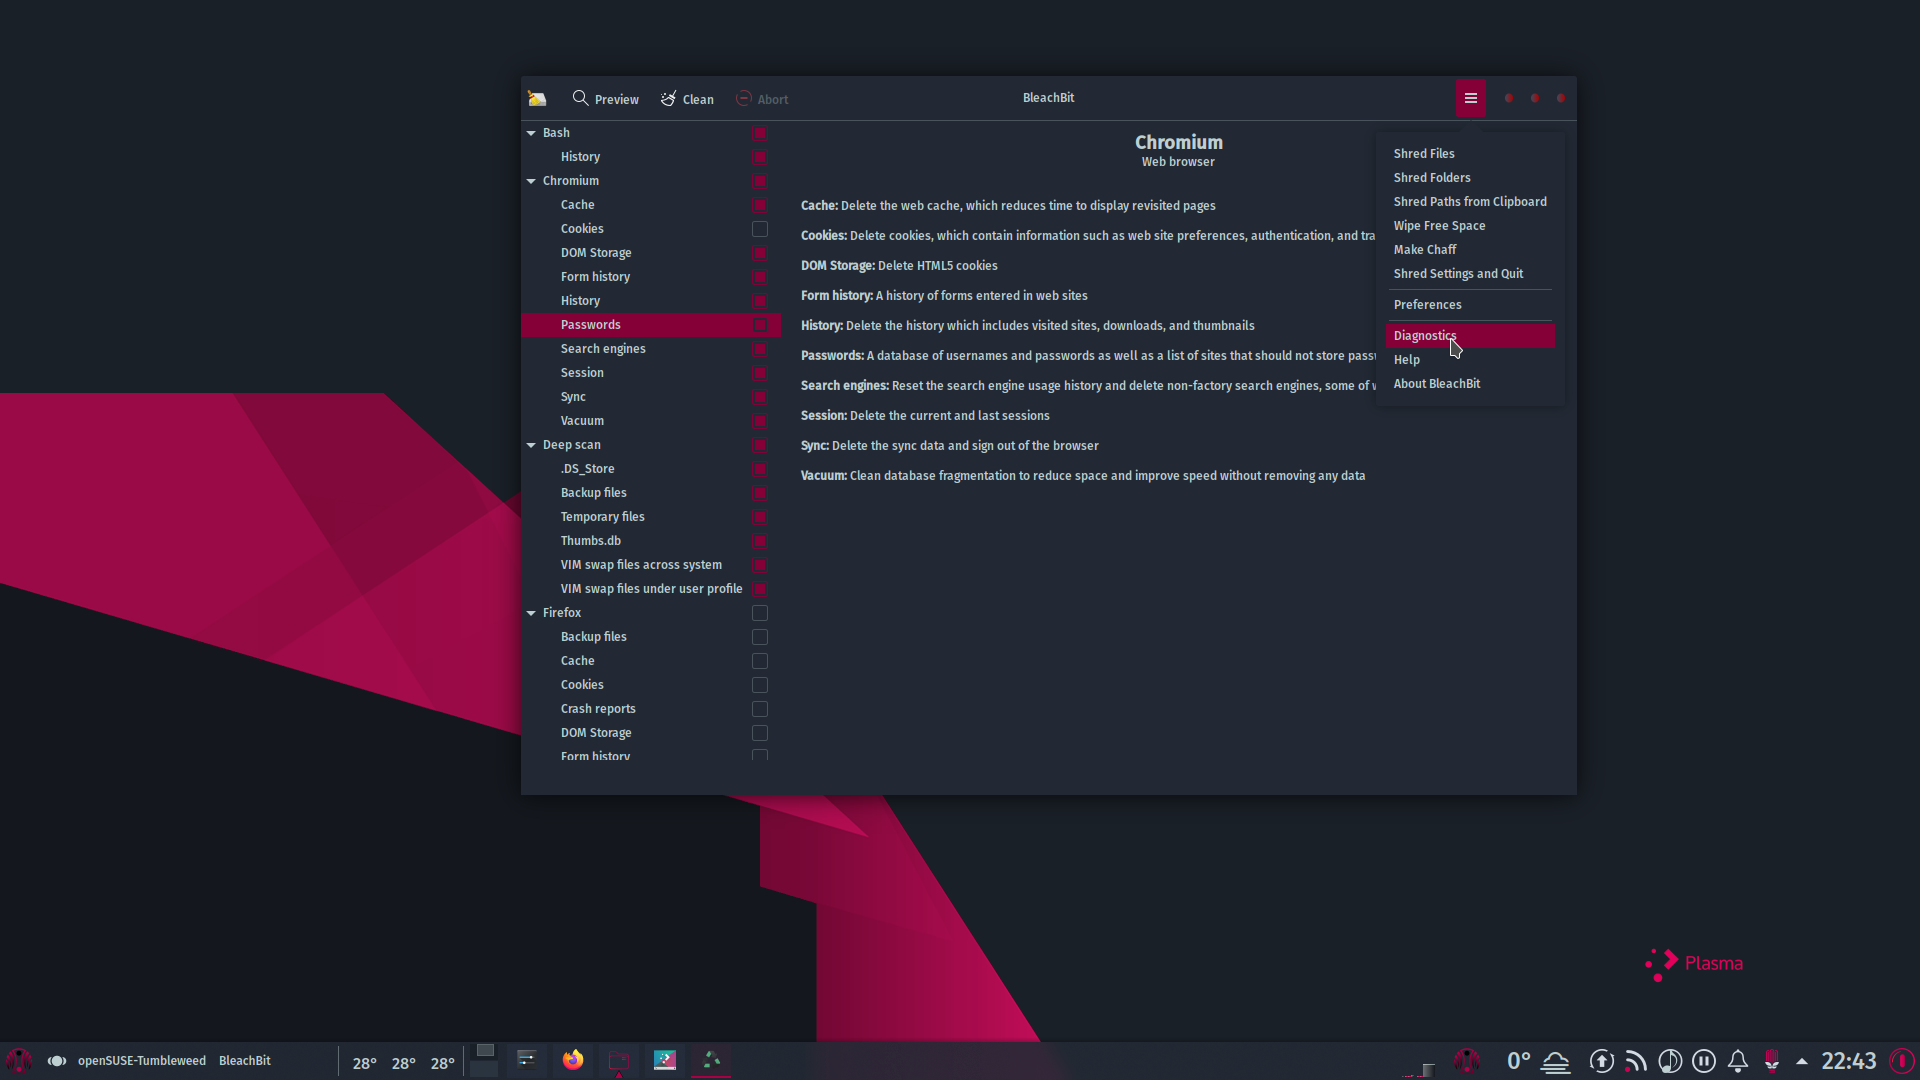The image size is (1920, 1080).
Task: Open Help from the menu
Action: click(x=1470, y=359)
